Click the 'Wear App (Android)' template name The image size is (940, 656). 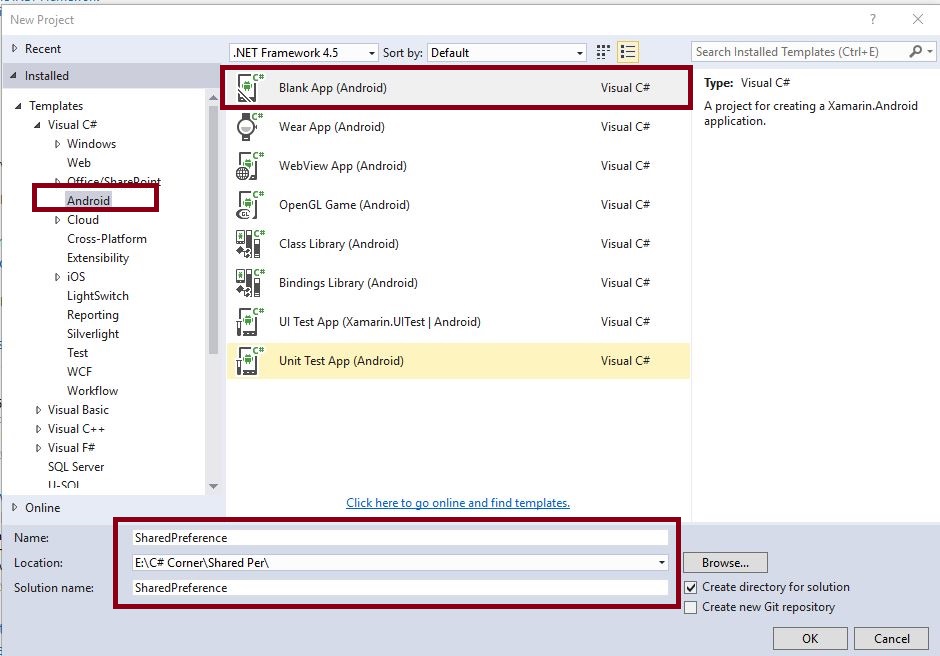[332, 127]
